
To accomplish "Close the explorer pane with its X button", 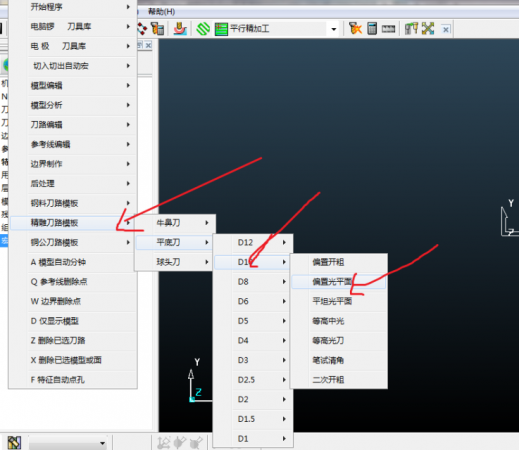I will pos(149,45).
